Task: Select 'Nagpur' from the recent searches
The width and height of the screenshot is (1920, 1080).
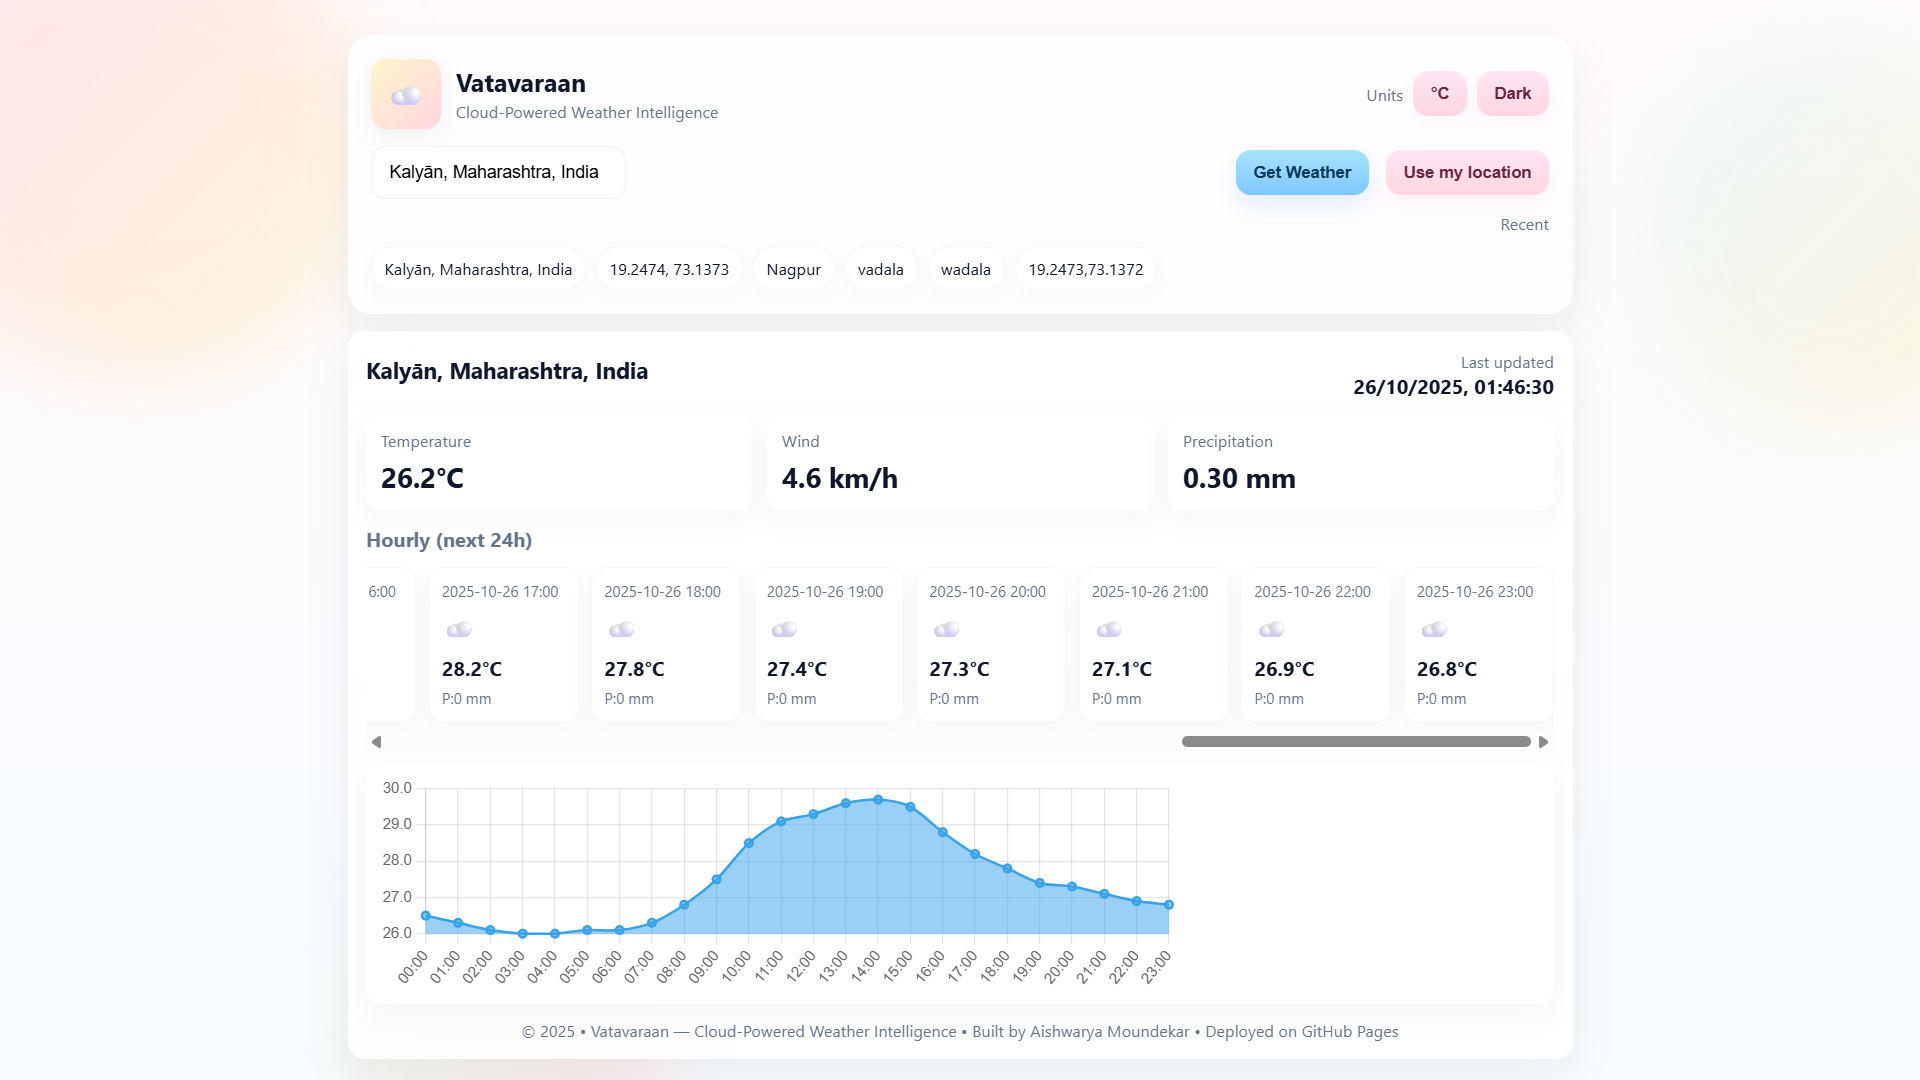Action: pyautogui.click(x=793, y=268)
